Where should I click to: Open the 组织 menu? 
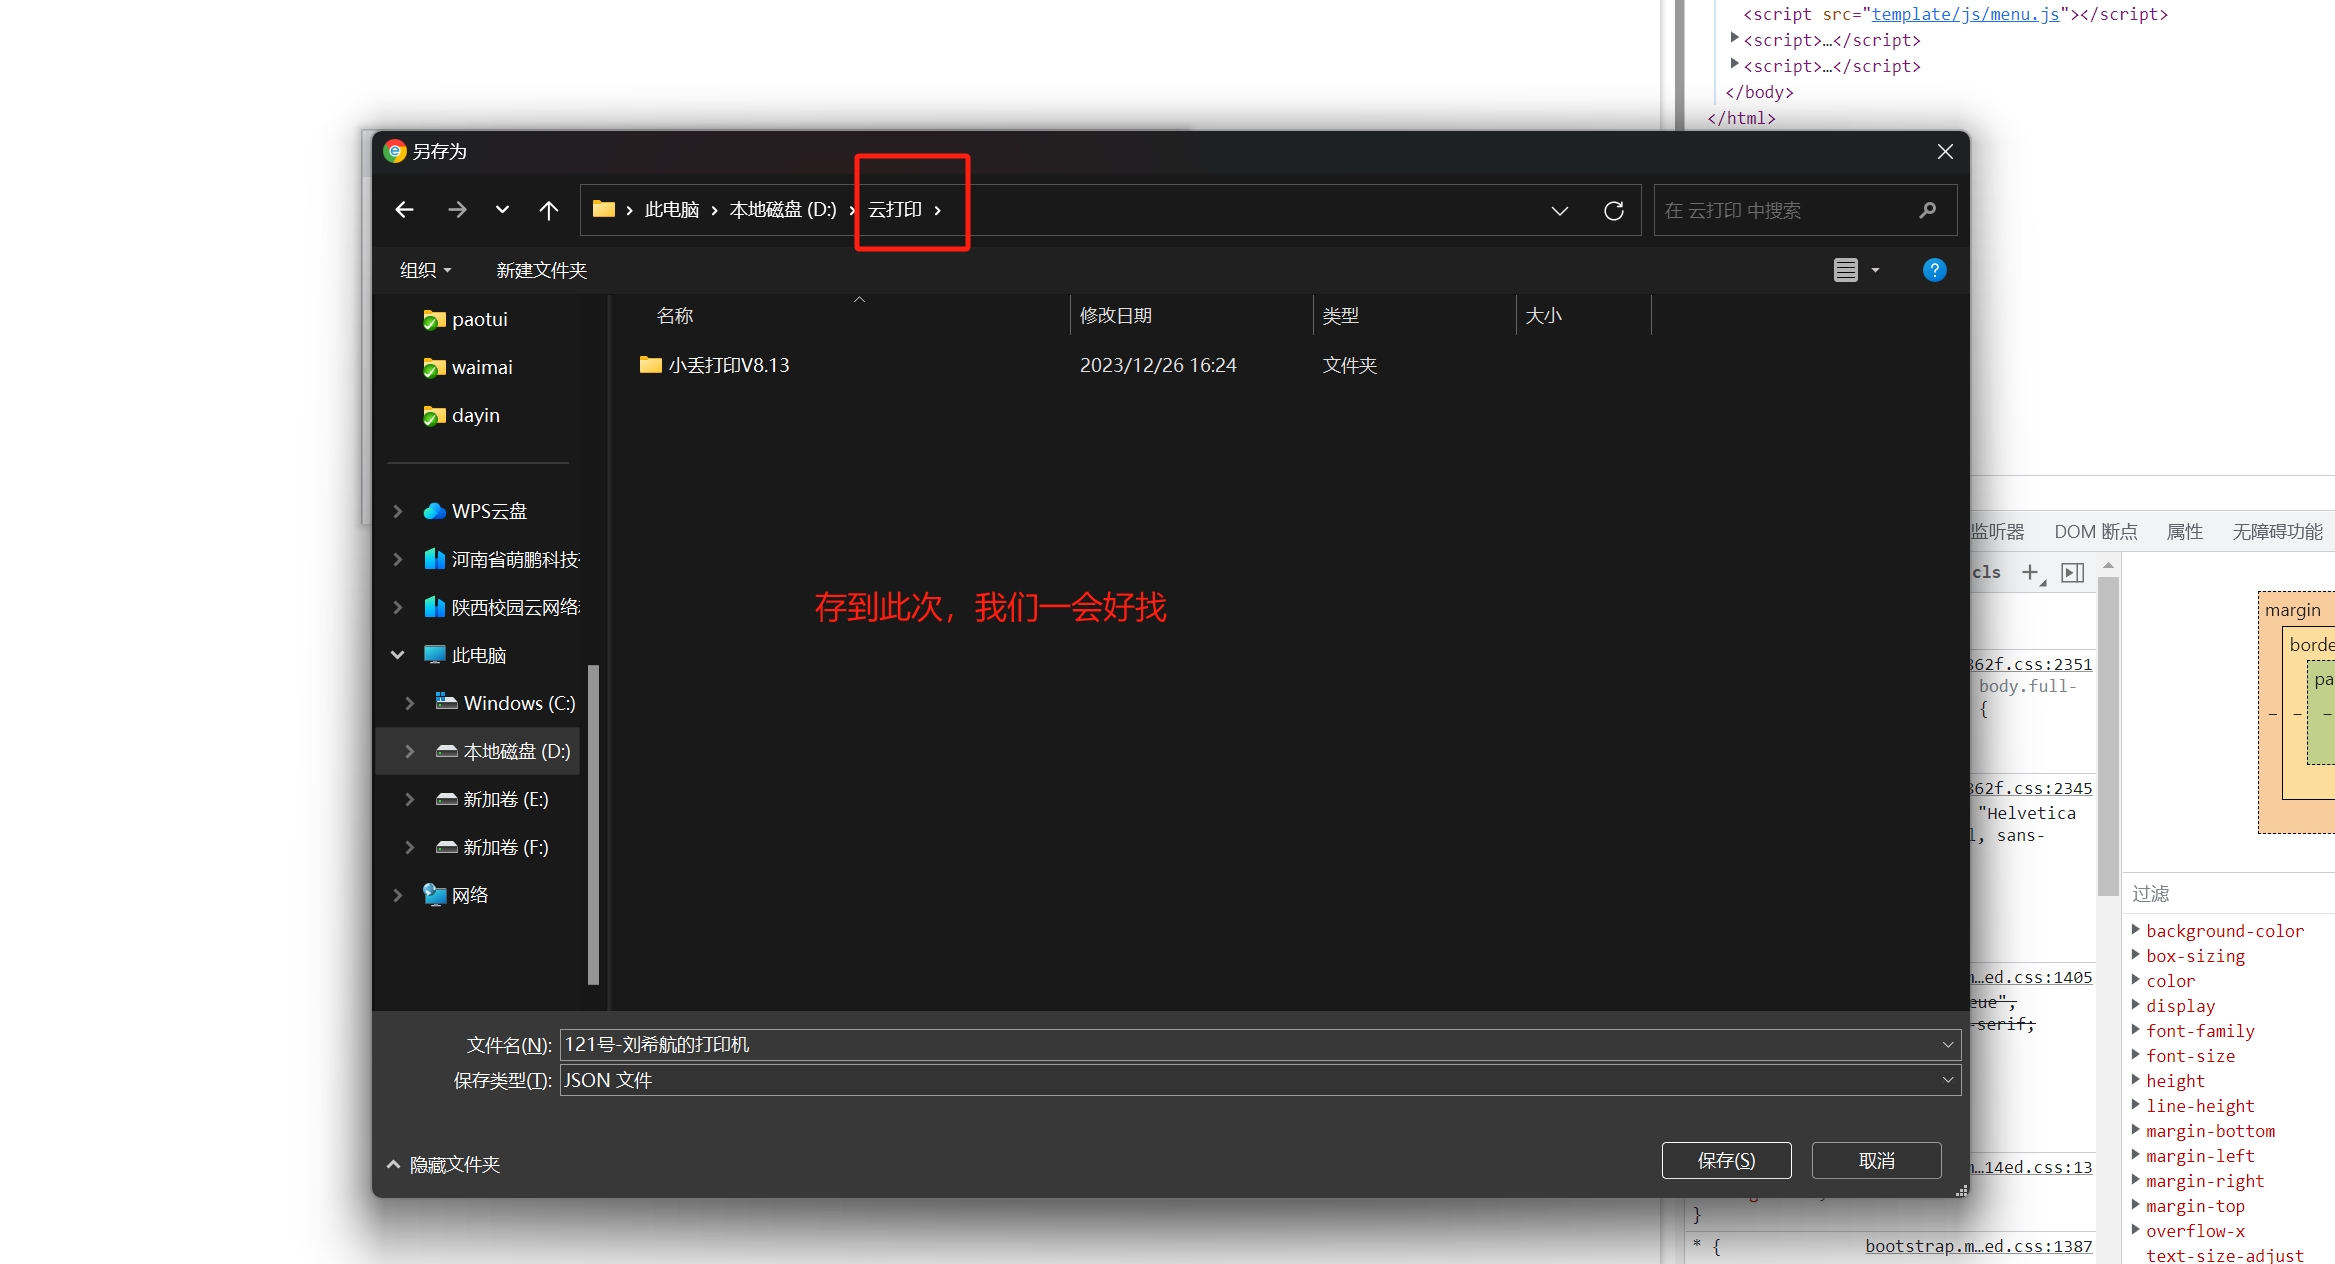click(425, 270)
